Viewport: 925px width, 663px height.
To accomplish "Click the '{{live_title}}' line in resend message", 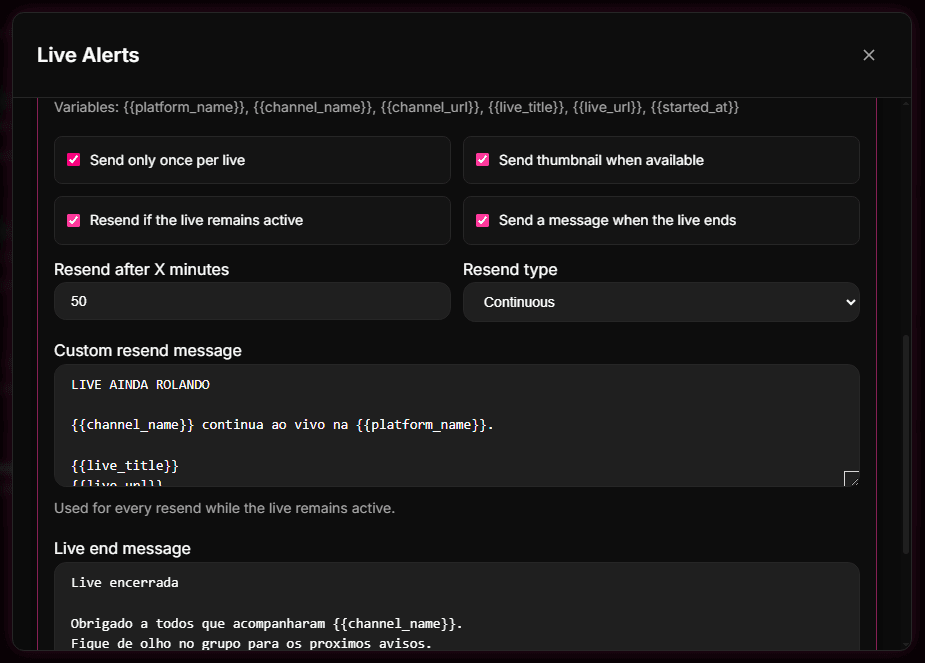I will (124, 465).
